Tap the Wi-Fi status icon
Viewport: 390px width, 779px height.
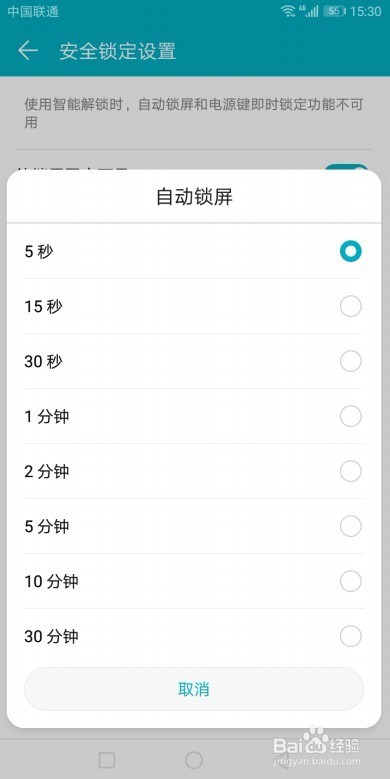[288, 11]
